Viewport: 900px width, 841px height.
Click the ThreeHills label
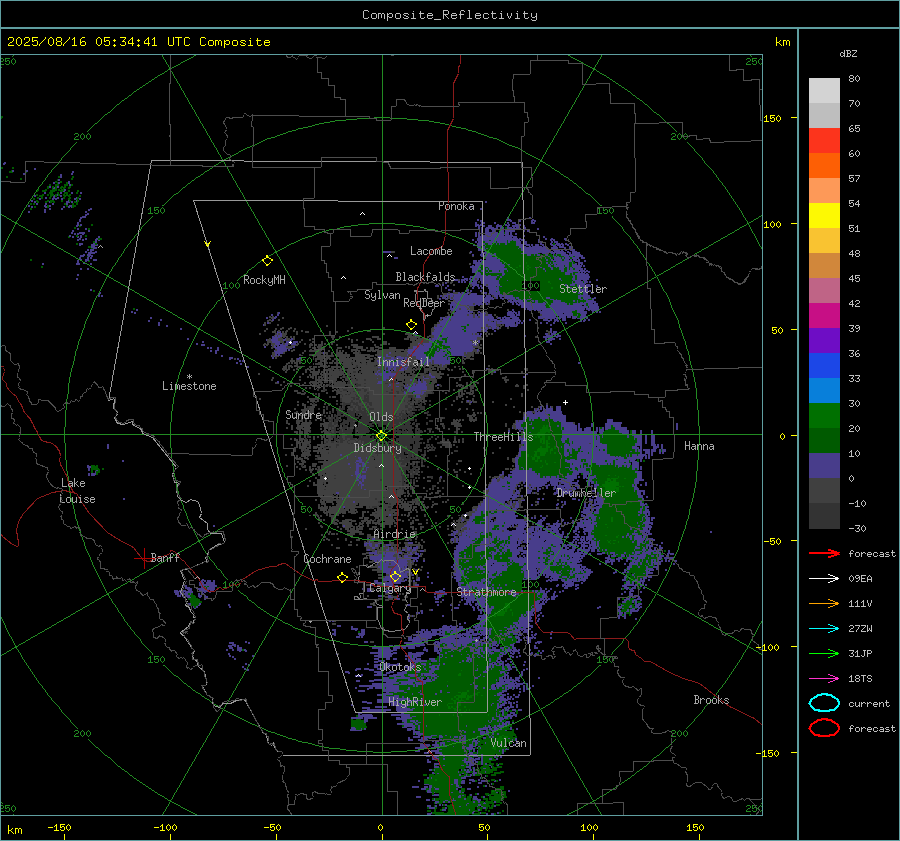(x=503, y=437)
